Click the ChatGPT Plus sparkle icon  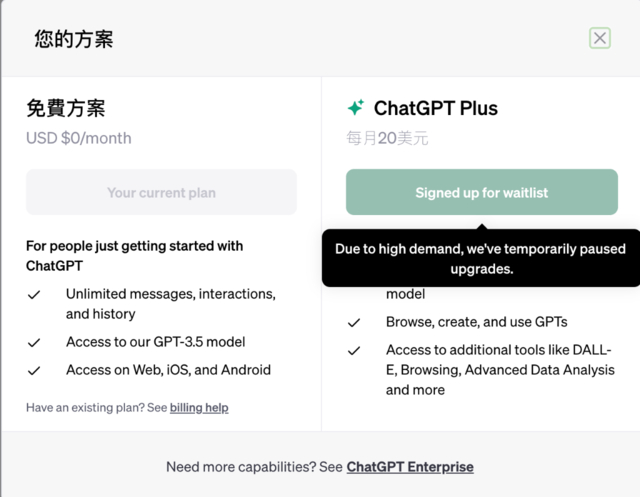tap(355, 108)
